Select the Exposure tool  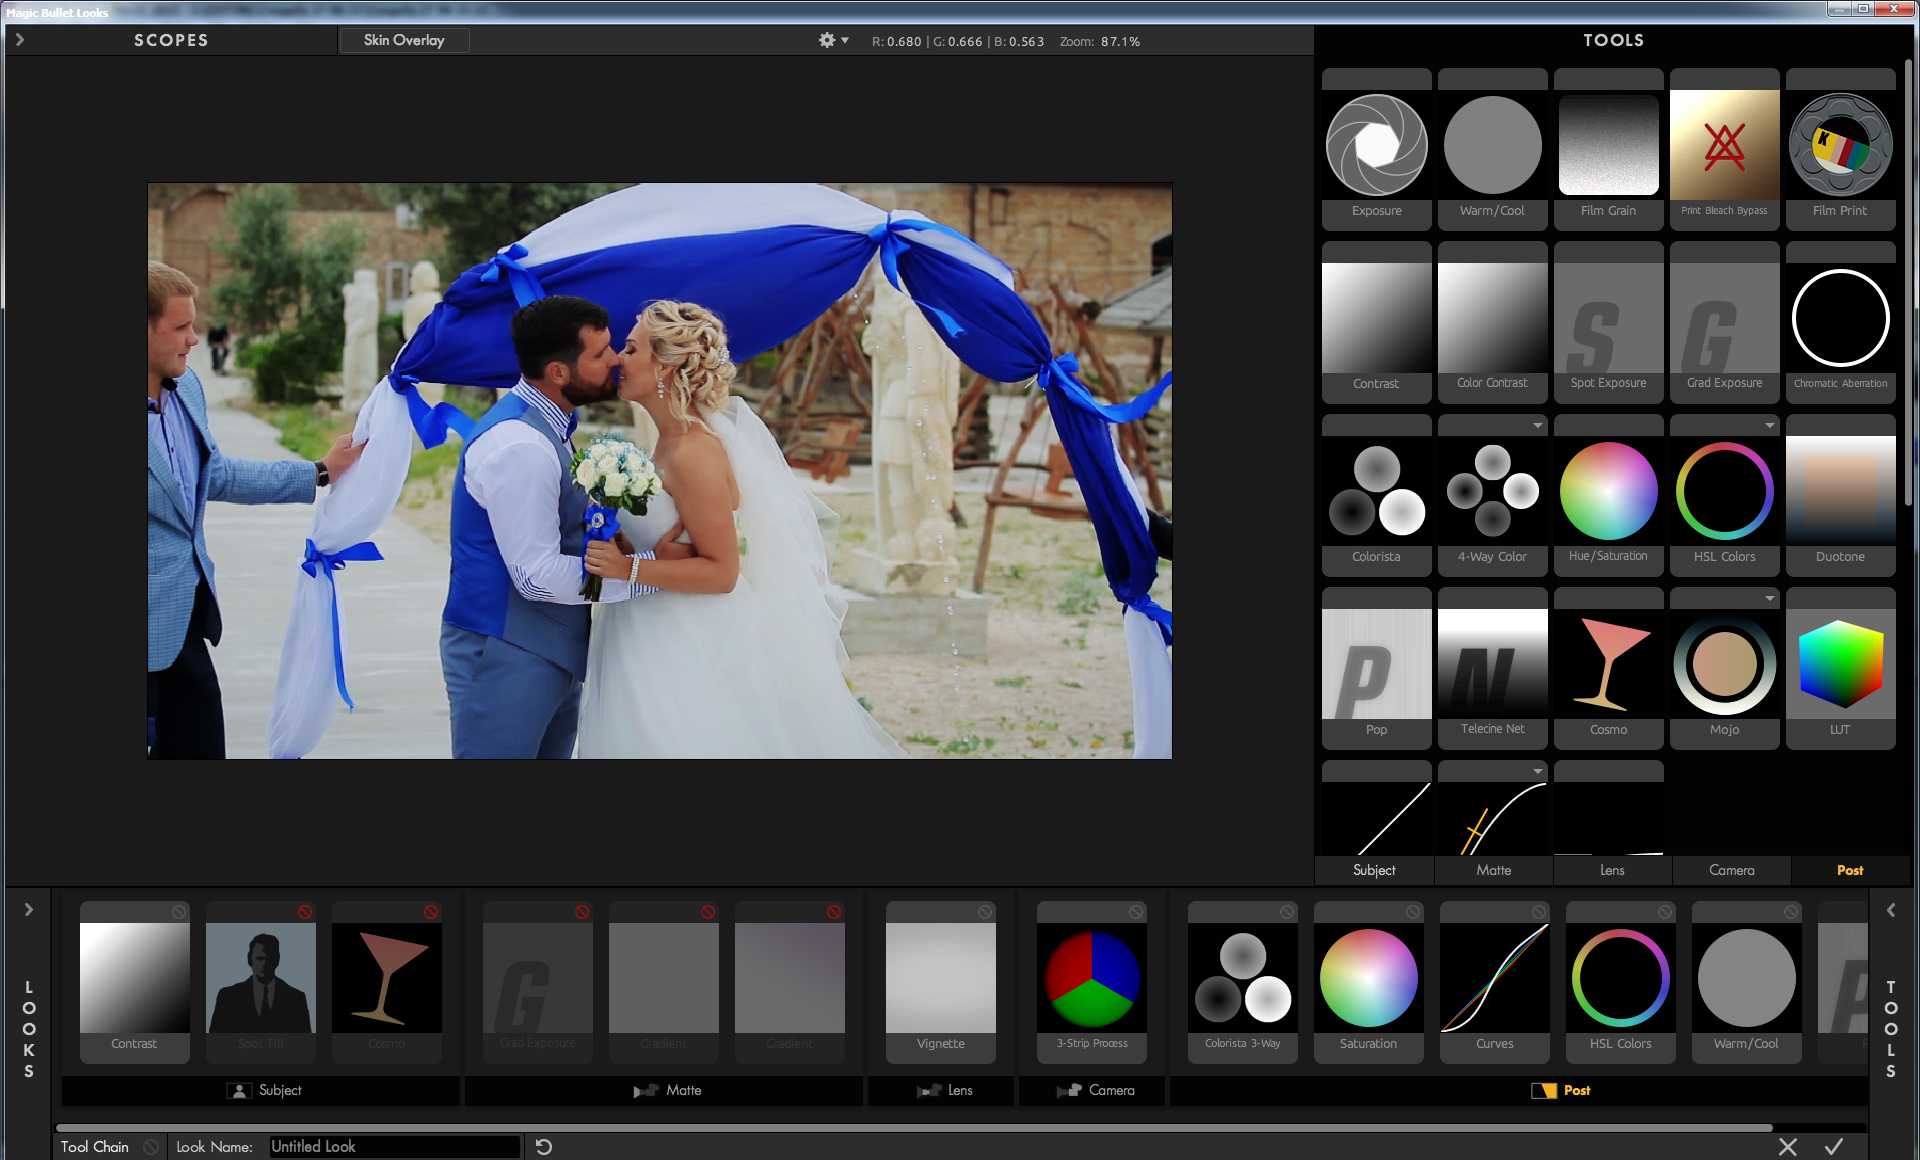coord(1376,144)
